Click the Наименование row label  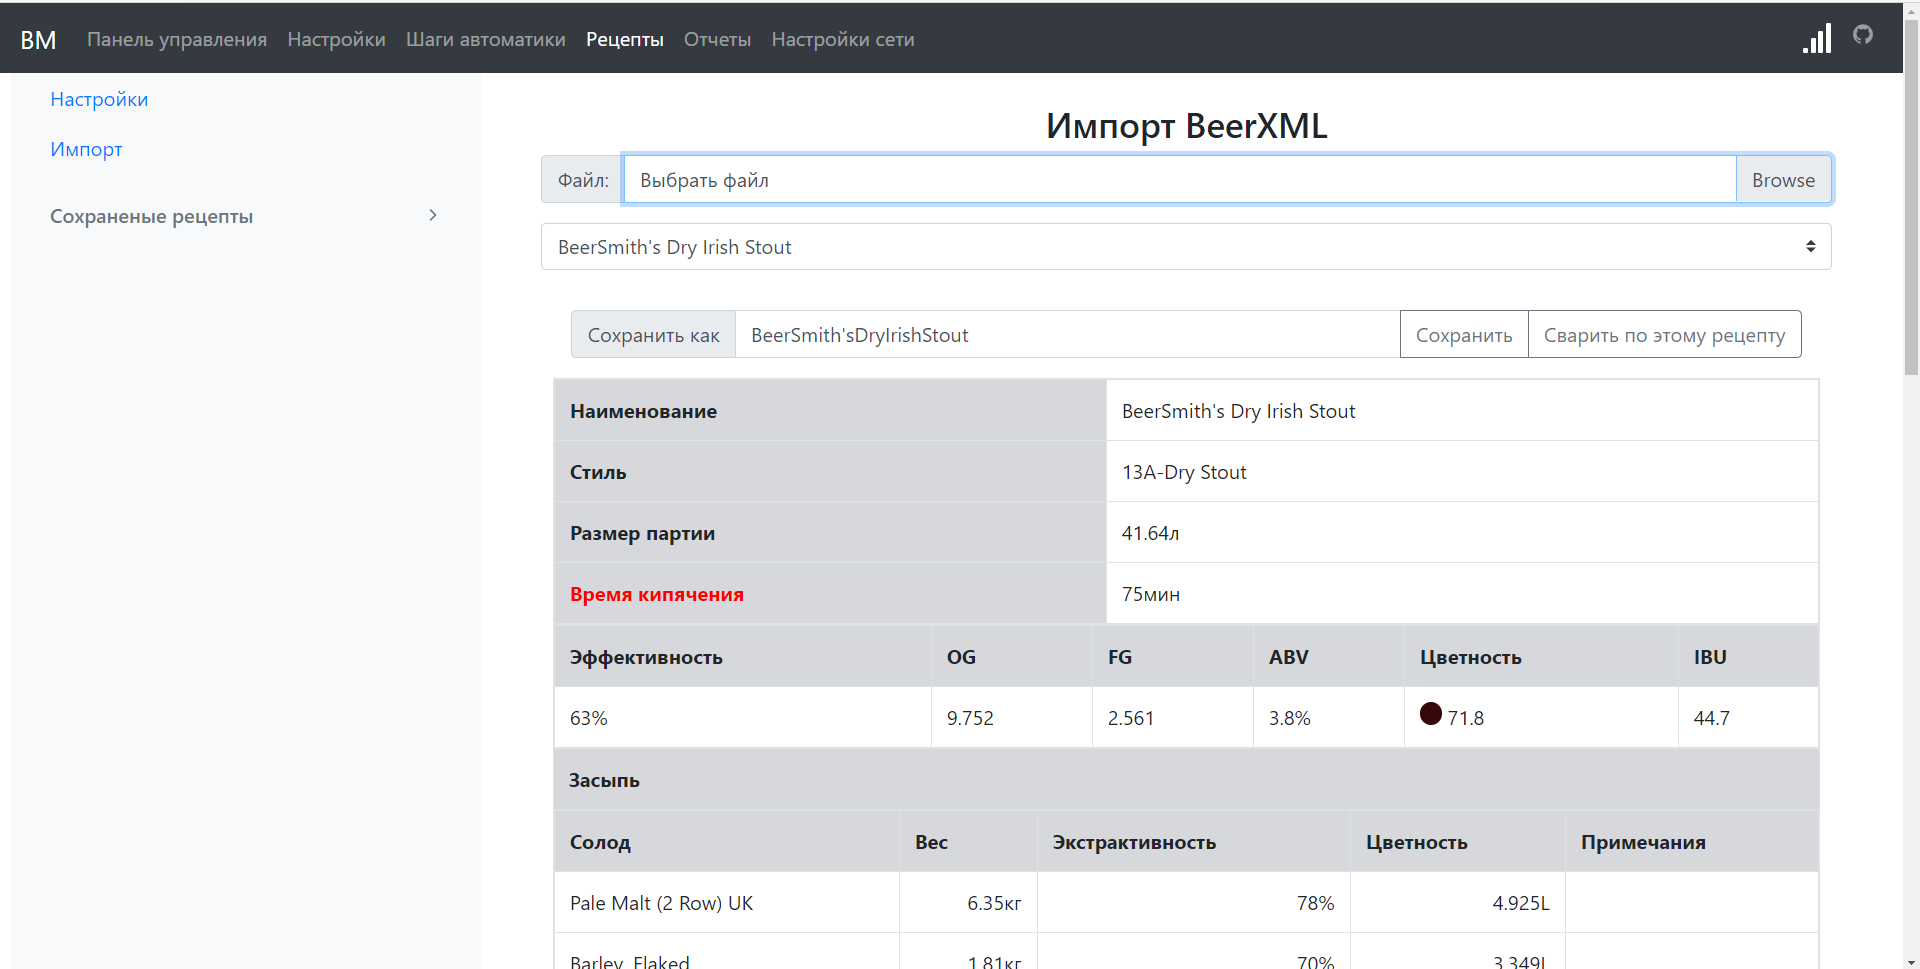(643, 411)
